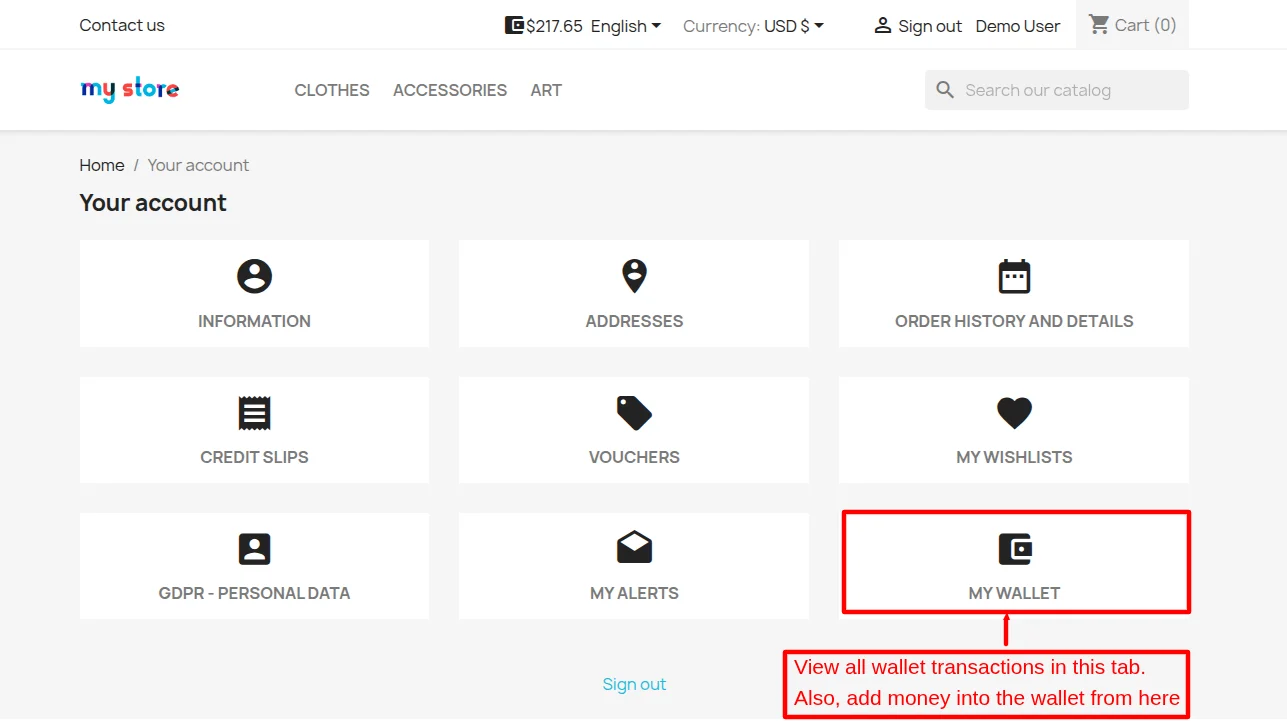Image resolution: width=1287 pixels, height=722 pixels.
Task: Open My Wishlists via the heart icon
Action: (1013, 412)
